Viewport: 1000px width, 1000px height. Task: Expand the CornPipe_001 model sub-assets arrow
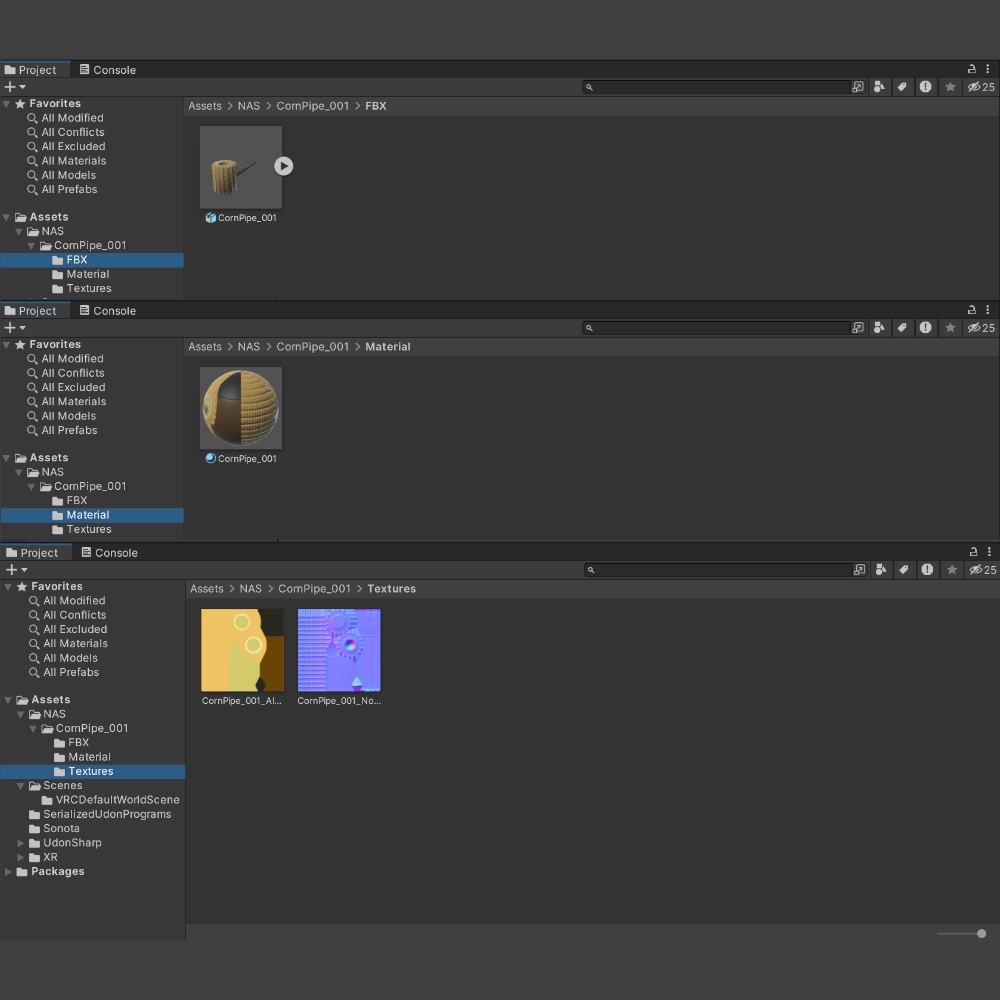point(284,166)
